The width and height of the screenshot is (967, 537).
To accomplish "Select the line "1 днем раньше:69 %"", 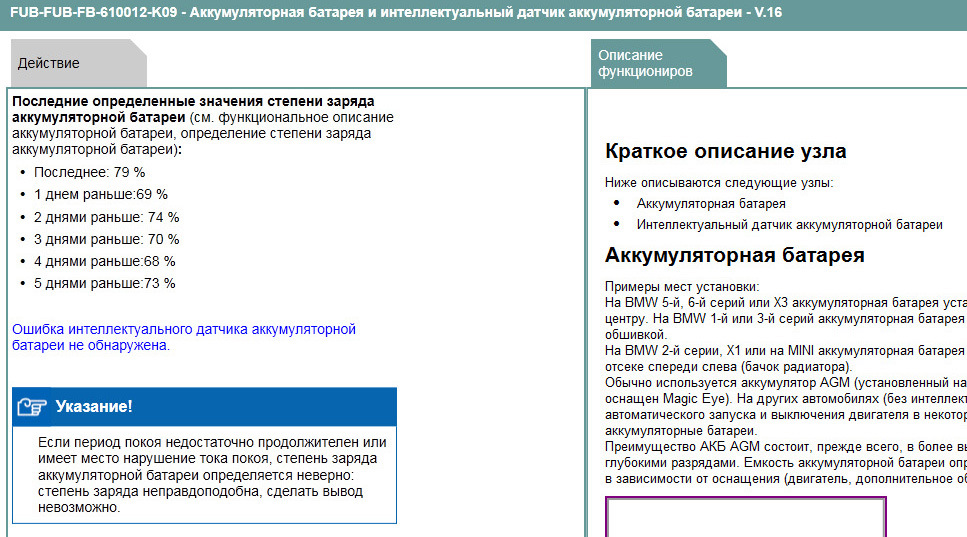I will [101, 195].
